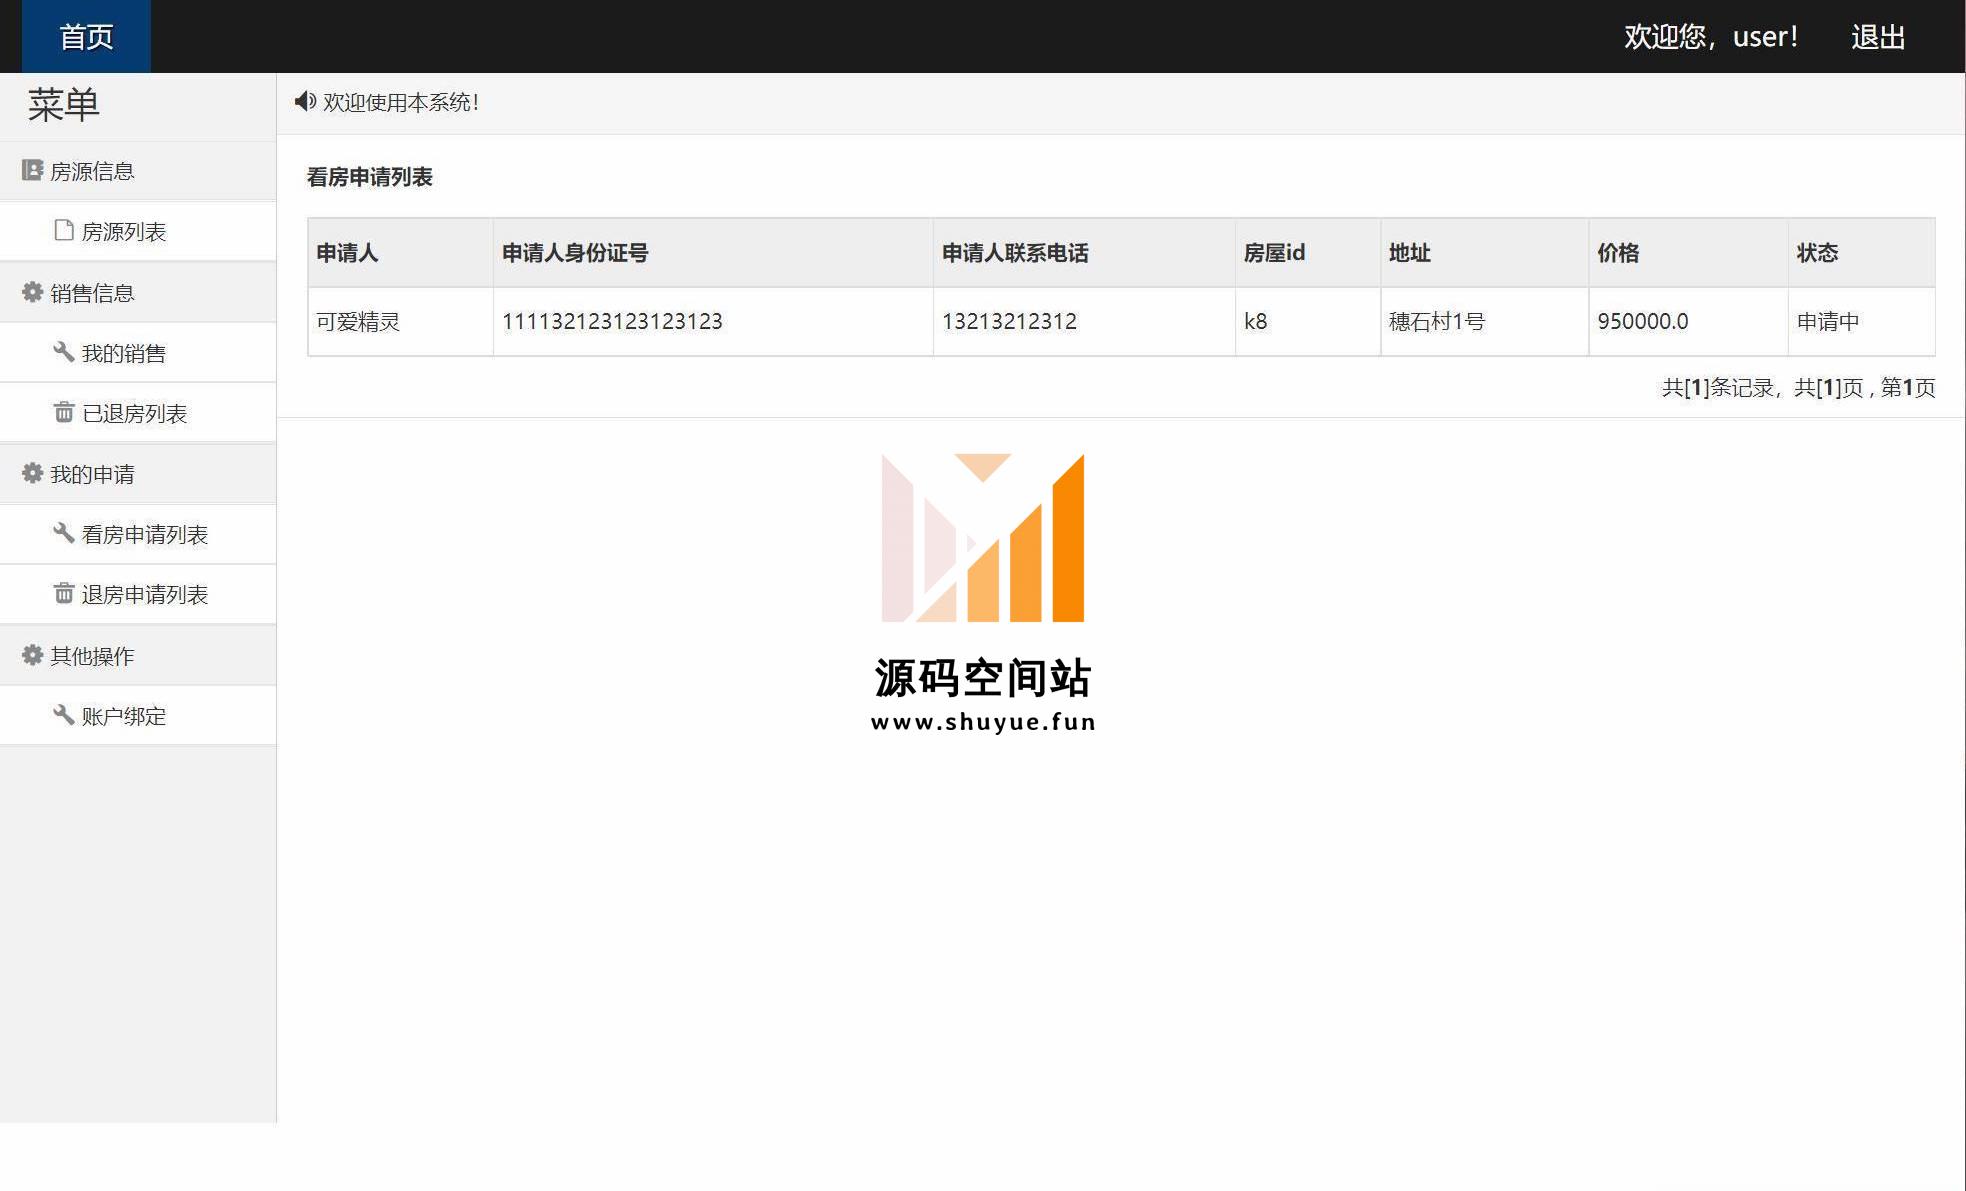Select 看房申请列表 in the sidebar
The image size is (1966, 1191).
pos(138,534)
